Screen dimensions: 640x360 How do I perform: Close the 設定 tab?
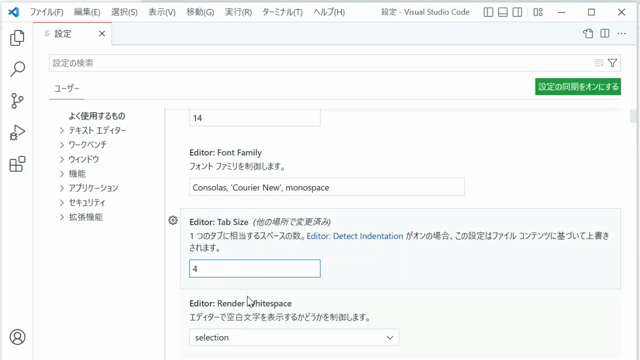coord(102,33)
